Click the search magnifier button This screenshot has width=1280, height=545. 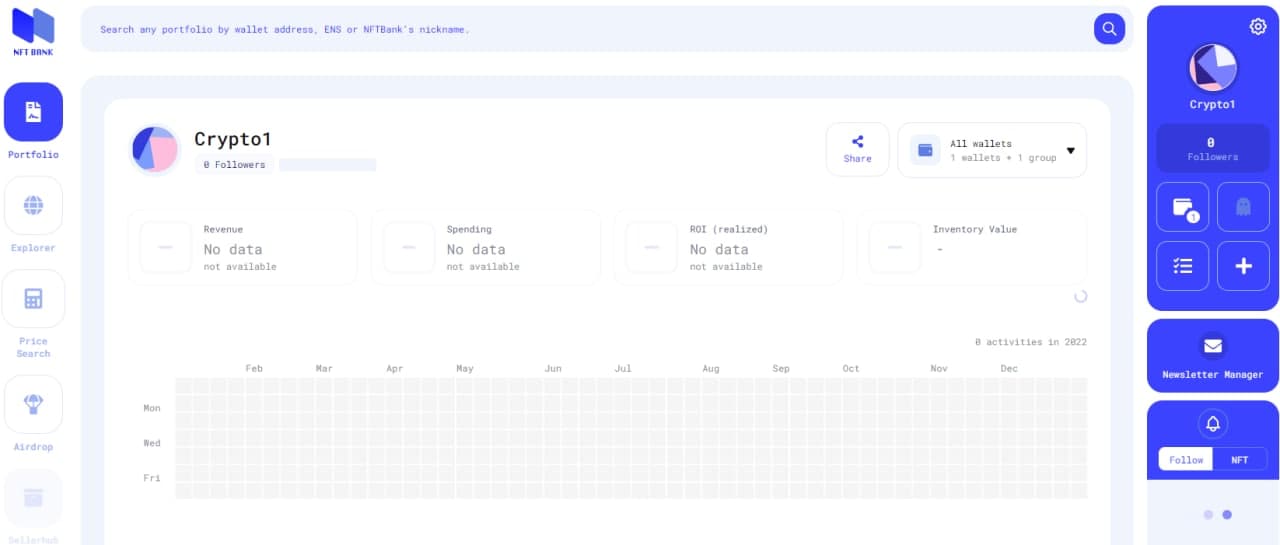coord(1109,29)
